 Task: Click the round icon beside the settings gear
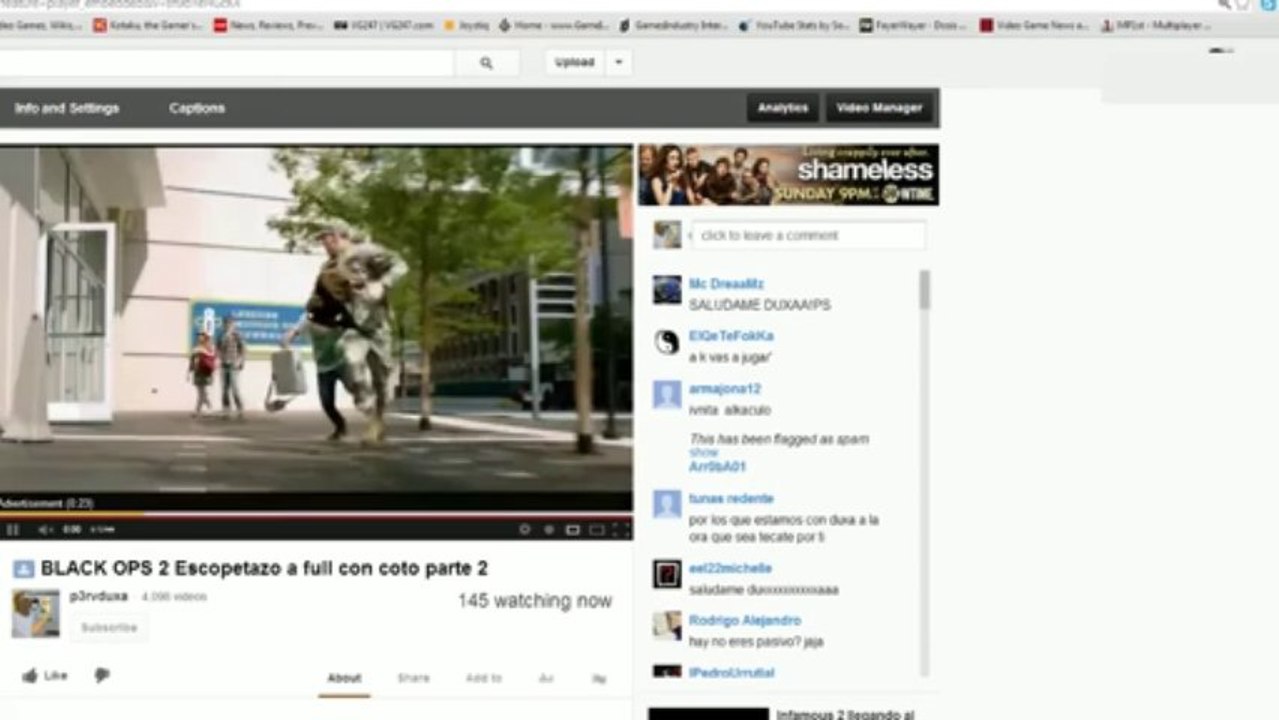coord(549,529)
